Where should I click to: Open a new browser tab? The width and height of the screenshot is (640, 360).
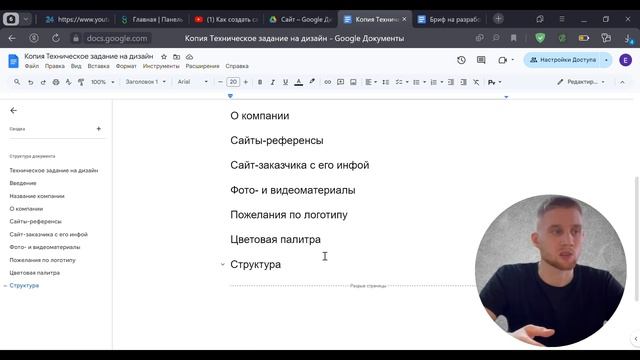pyautogui.click(x=498, y=19)
